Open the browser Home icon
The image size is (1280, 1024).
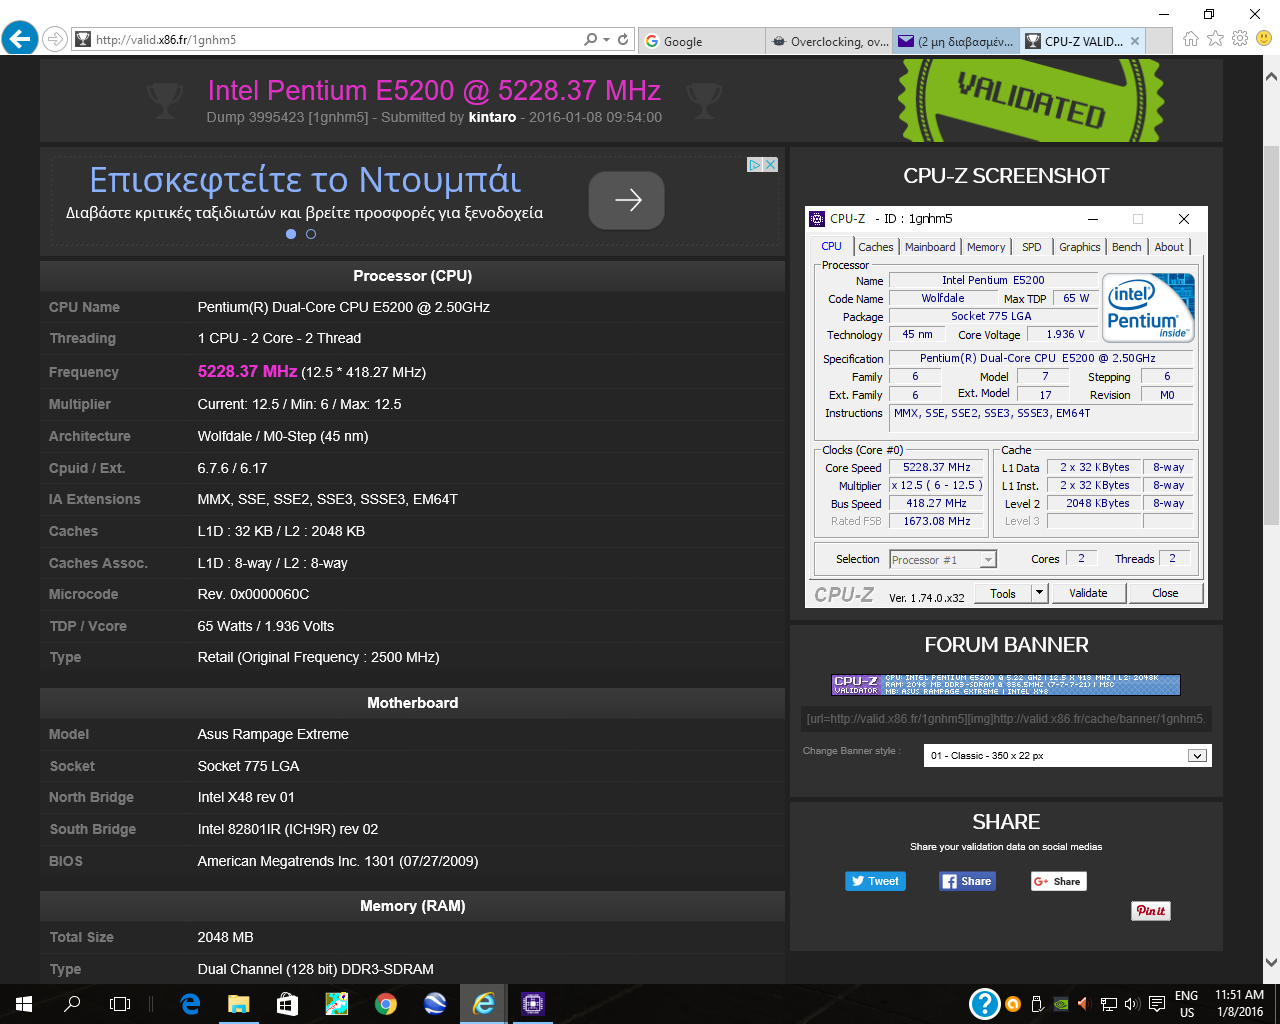click(1190, 39)
